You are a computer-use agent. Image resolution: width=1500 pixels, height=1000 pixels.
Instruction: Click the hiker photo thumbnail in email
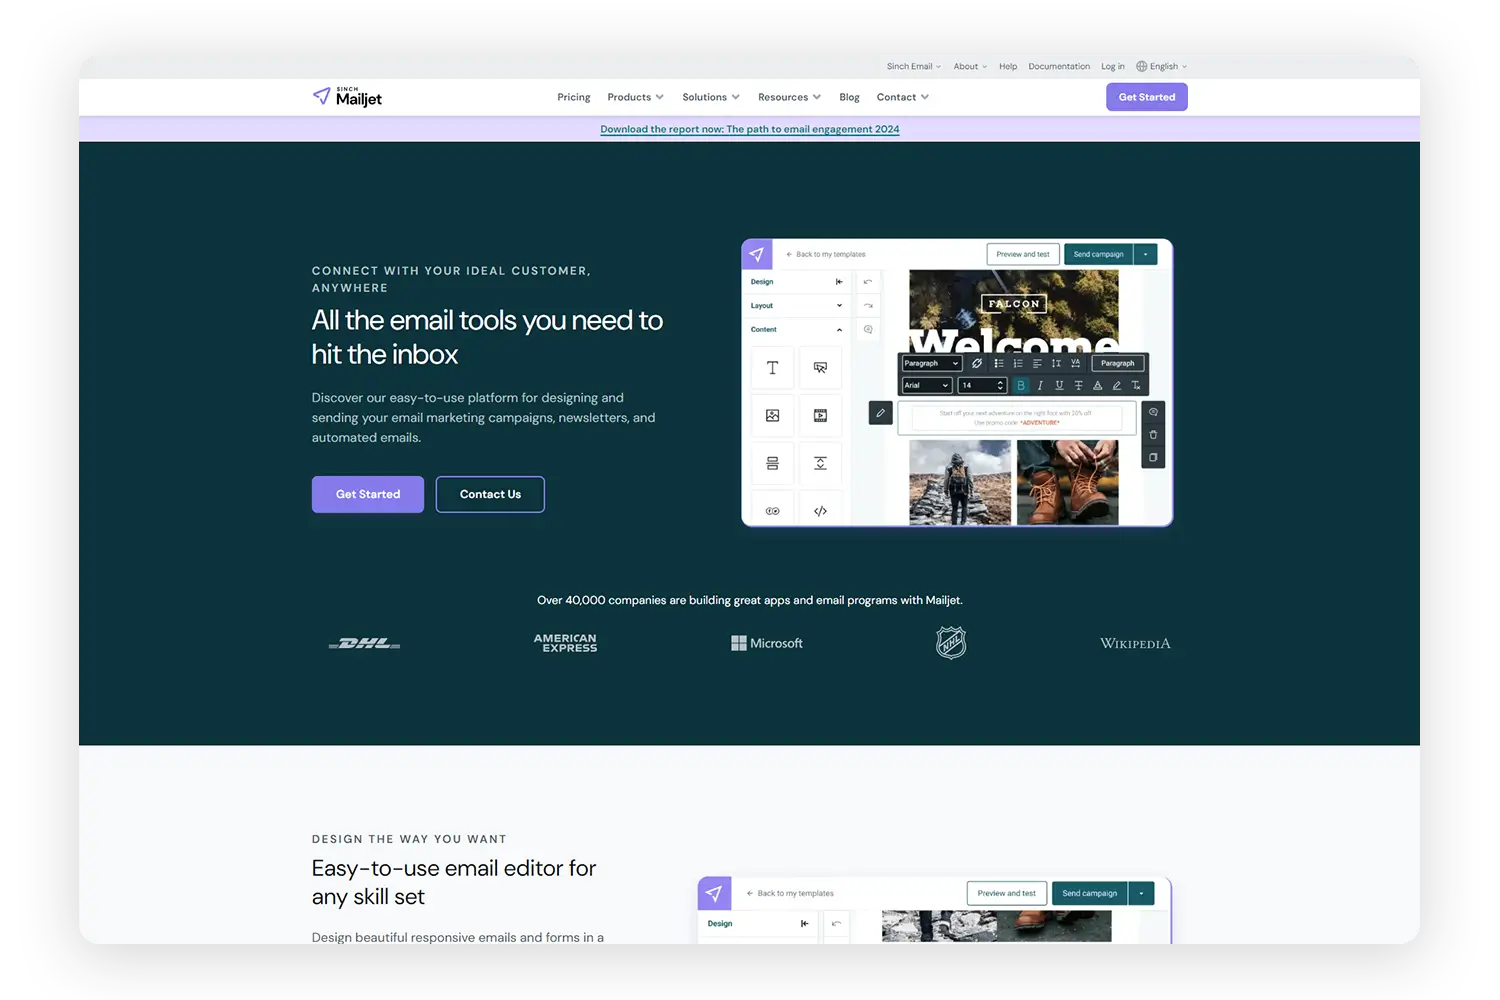click(960, 482)
